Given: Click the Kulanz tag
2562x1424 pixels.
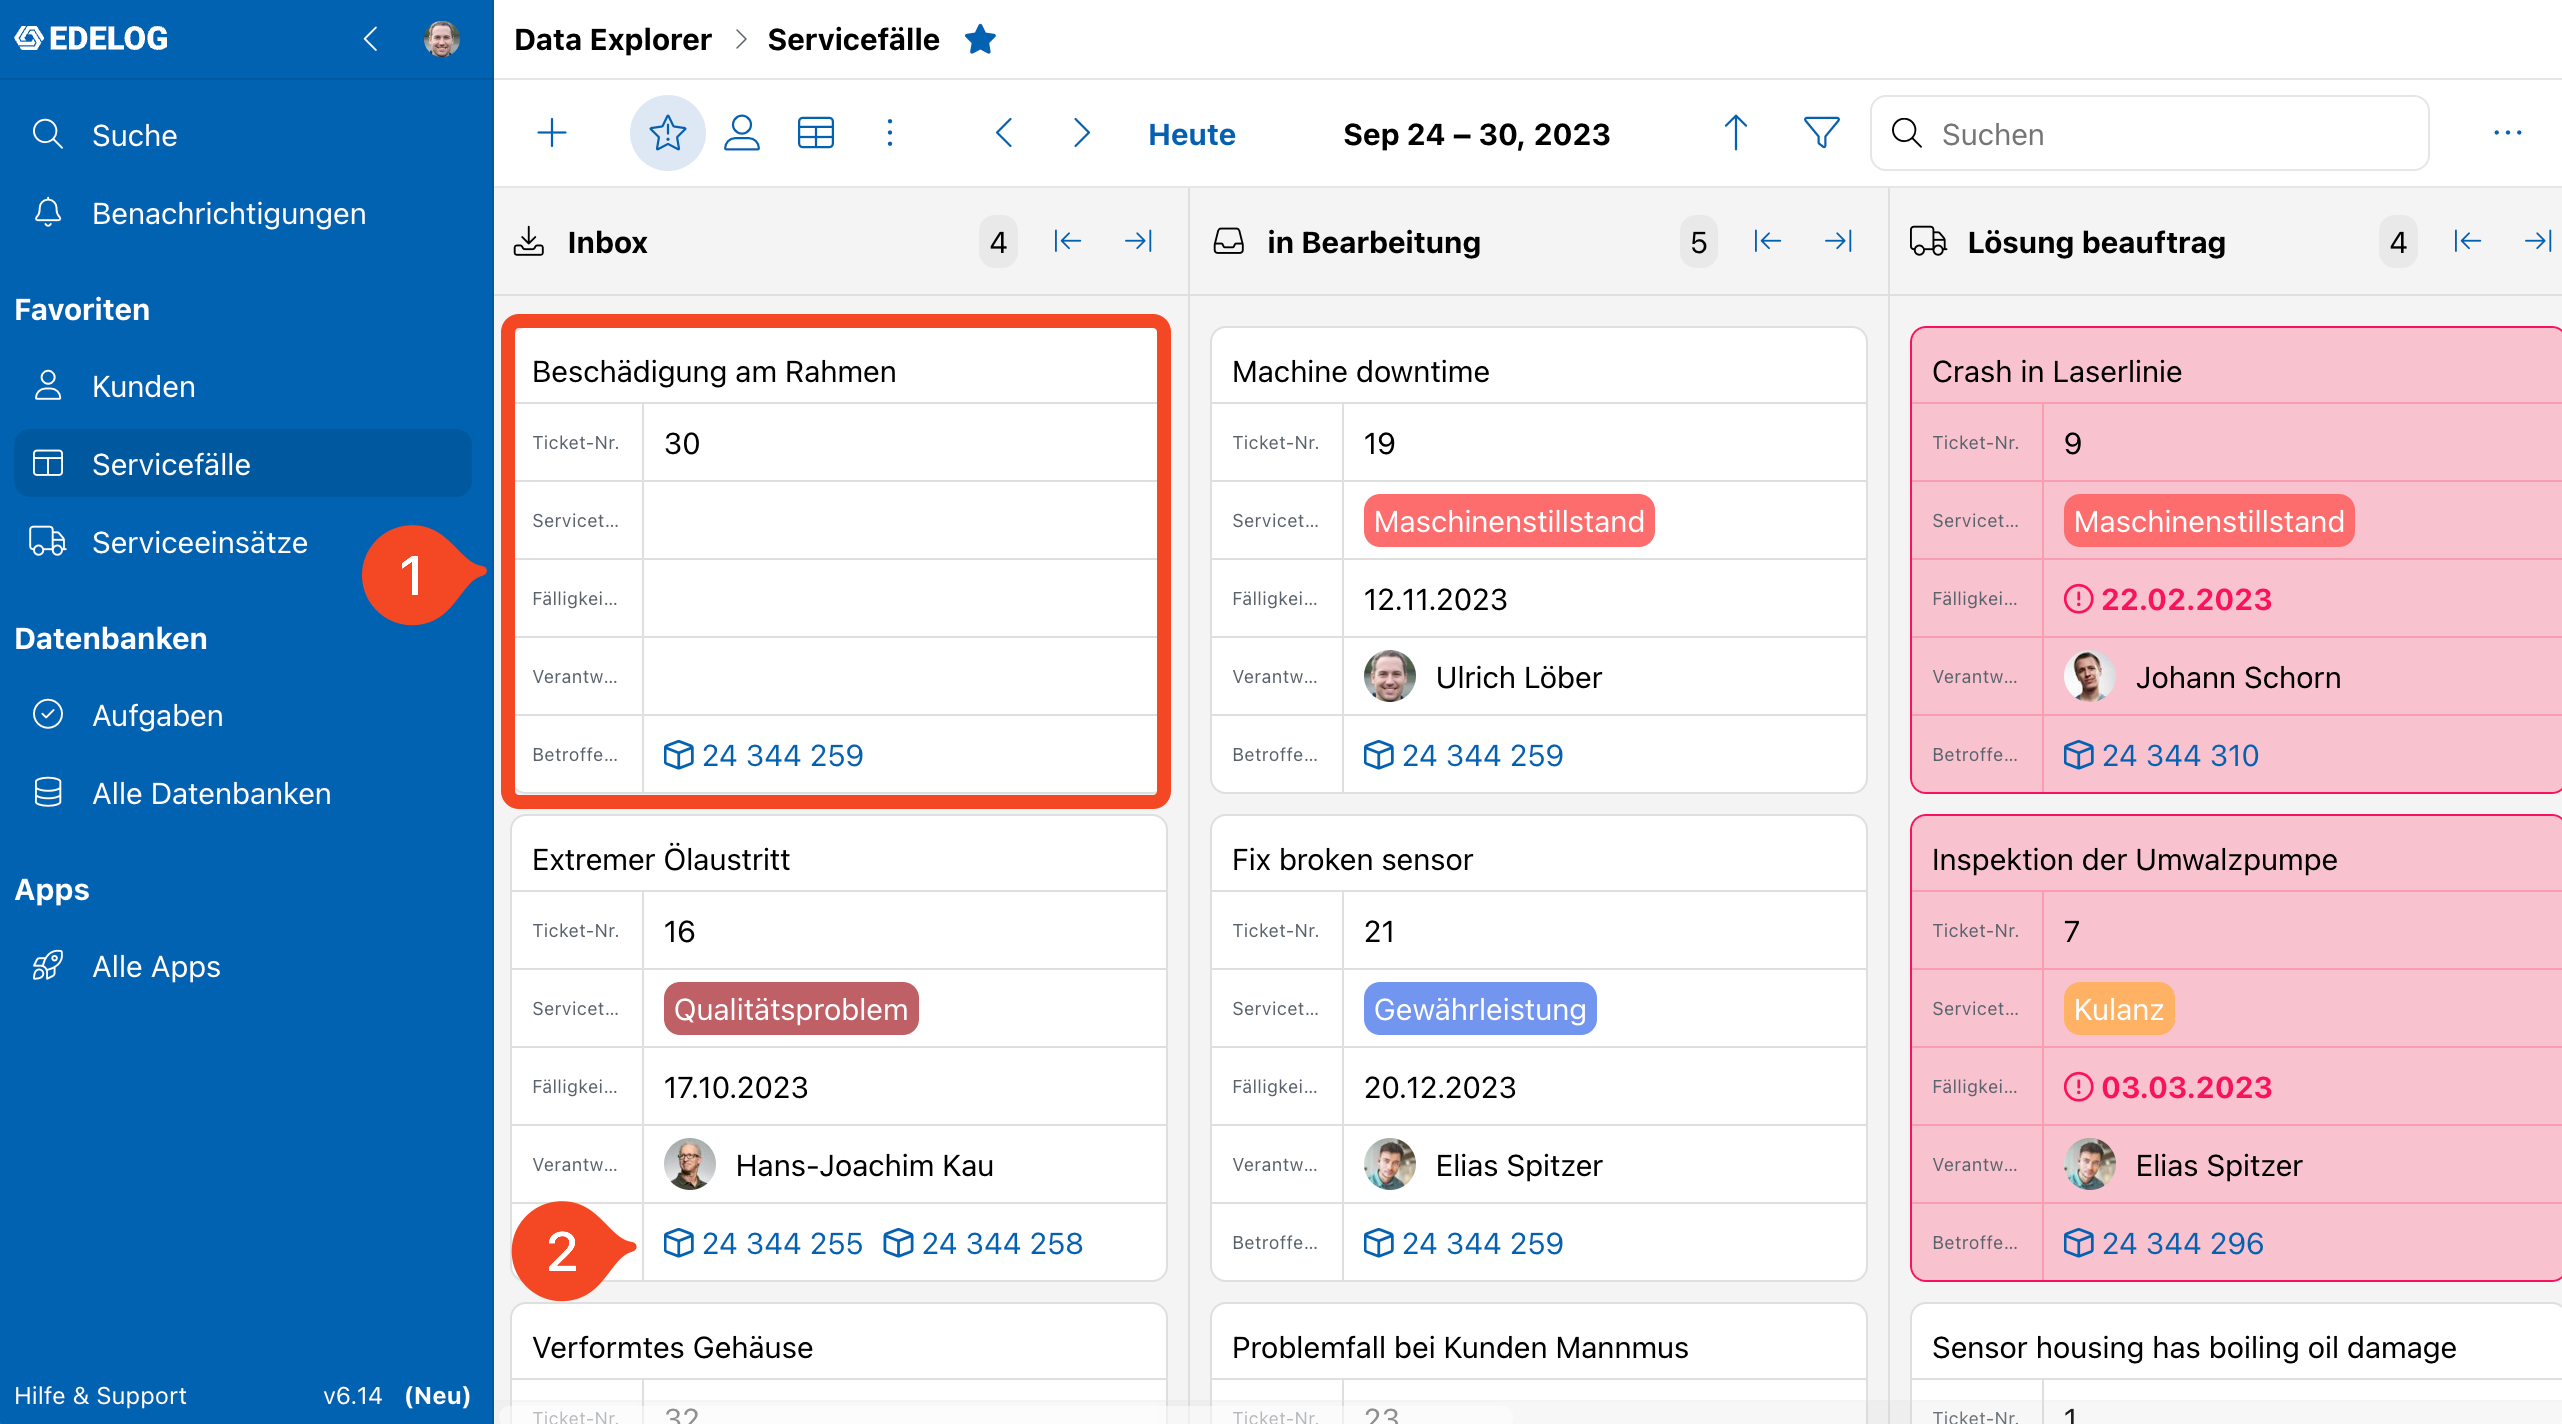Looking at the screenshot, I should pos(2118,1009).
